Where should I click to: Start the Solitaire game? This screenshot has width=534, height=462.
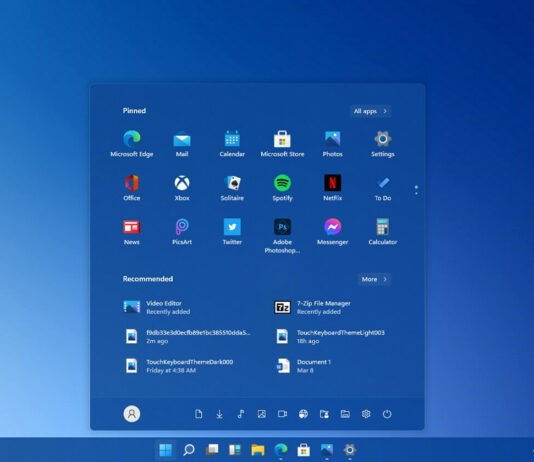point(232,188)
